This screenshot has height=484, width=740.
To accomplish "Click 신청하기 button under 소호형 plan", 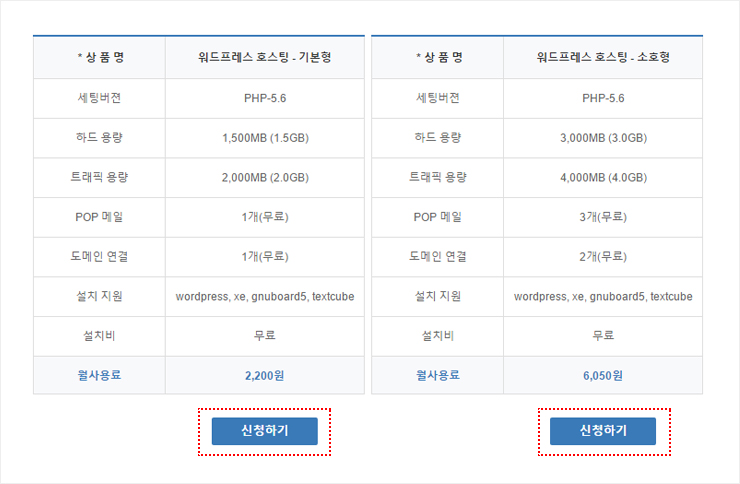I will tap(603, 431).
